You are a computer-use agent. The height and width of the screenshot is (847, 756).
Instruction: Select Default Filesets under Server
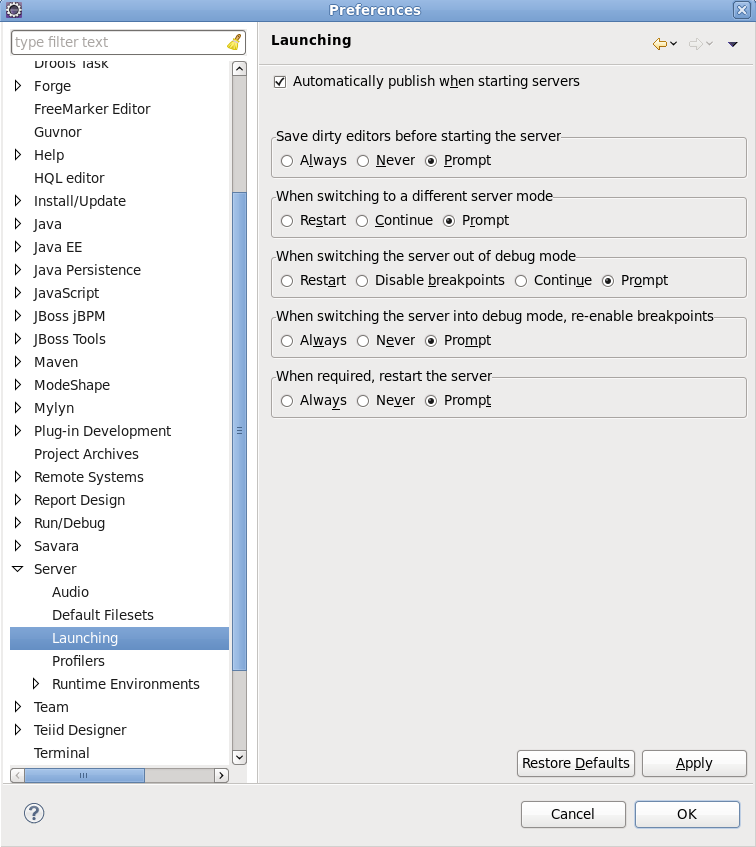pos(102,615)
